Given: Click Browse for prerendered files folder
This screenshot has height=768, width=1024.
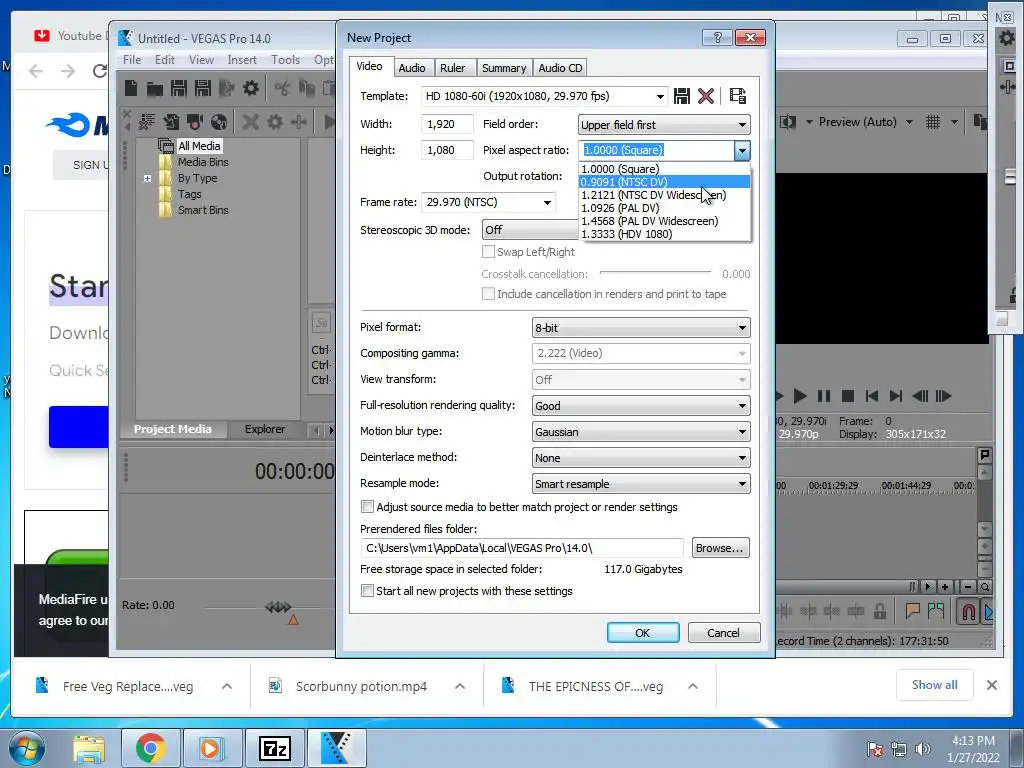Looking at the screenshot, I should point(720,548).
